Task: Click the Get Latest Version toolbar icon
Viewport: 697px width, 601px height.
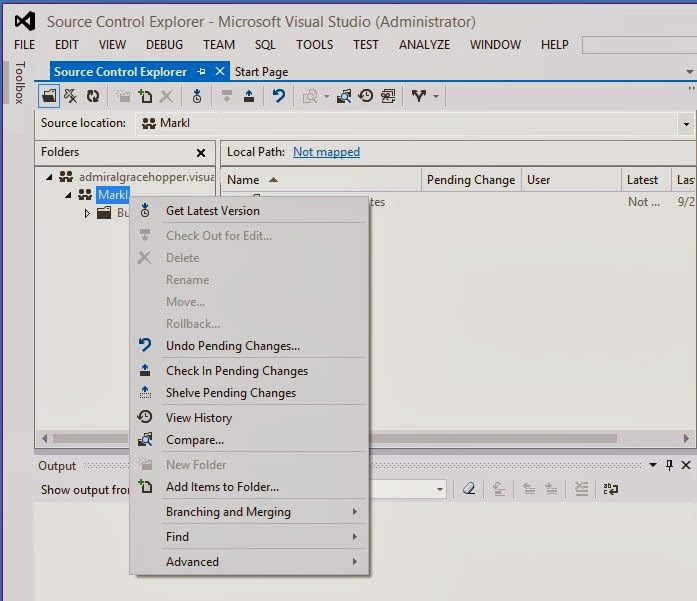Action: (197, 96)
